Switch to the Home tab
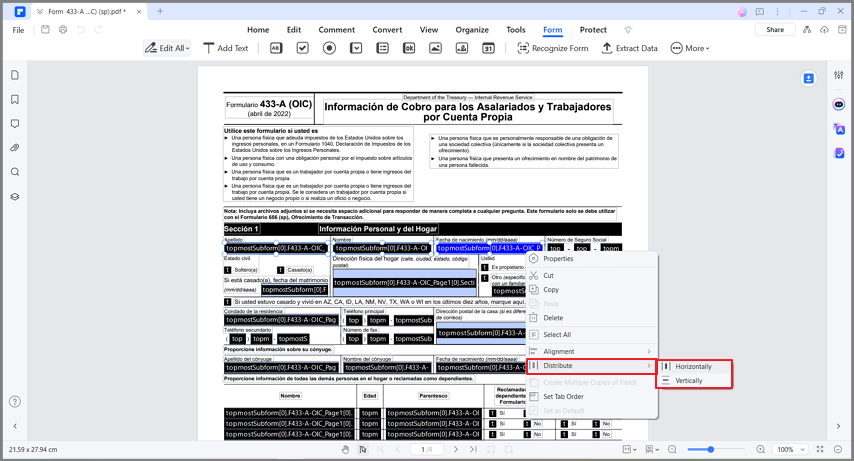The image size is (854, 461). point(258,30)
